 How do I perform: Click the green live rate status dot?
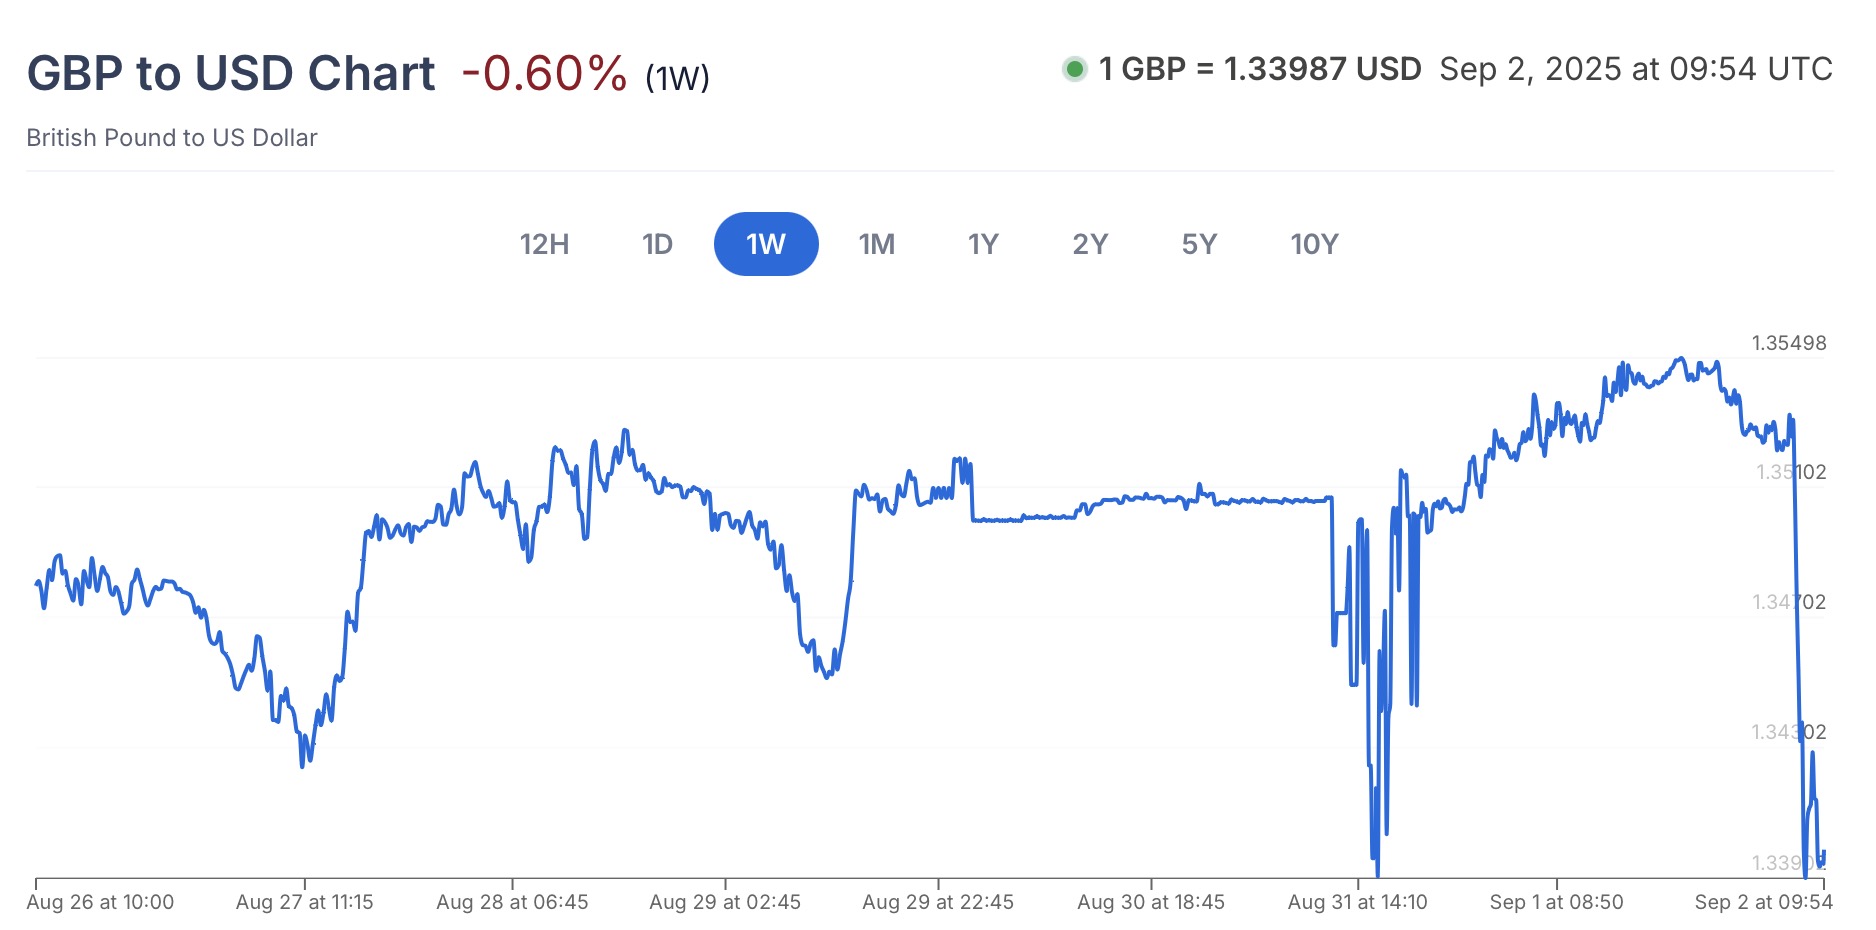tap(1075, 69)
